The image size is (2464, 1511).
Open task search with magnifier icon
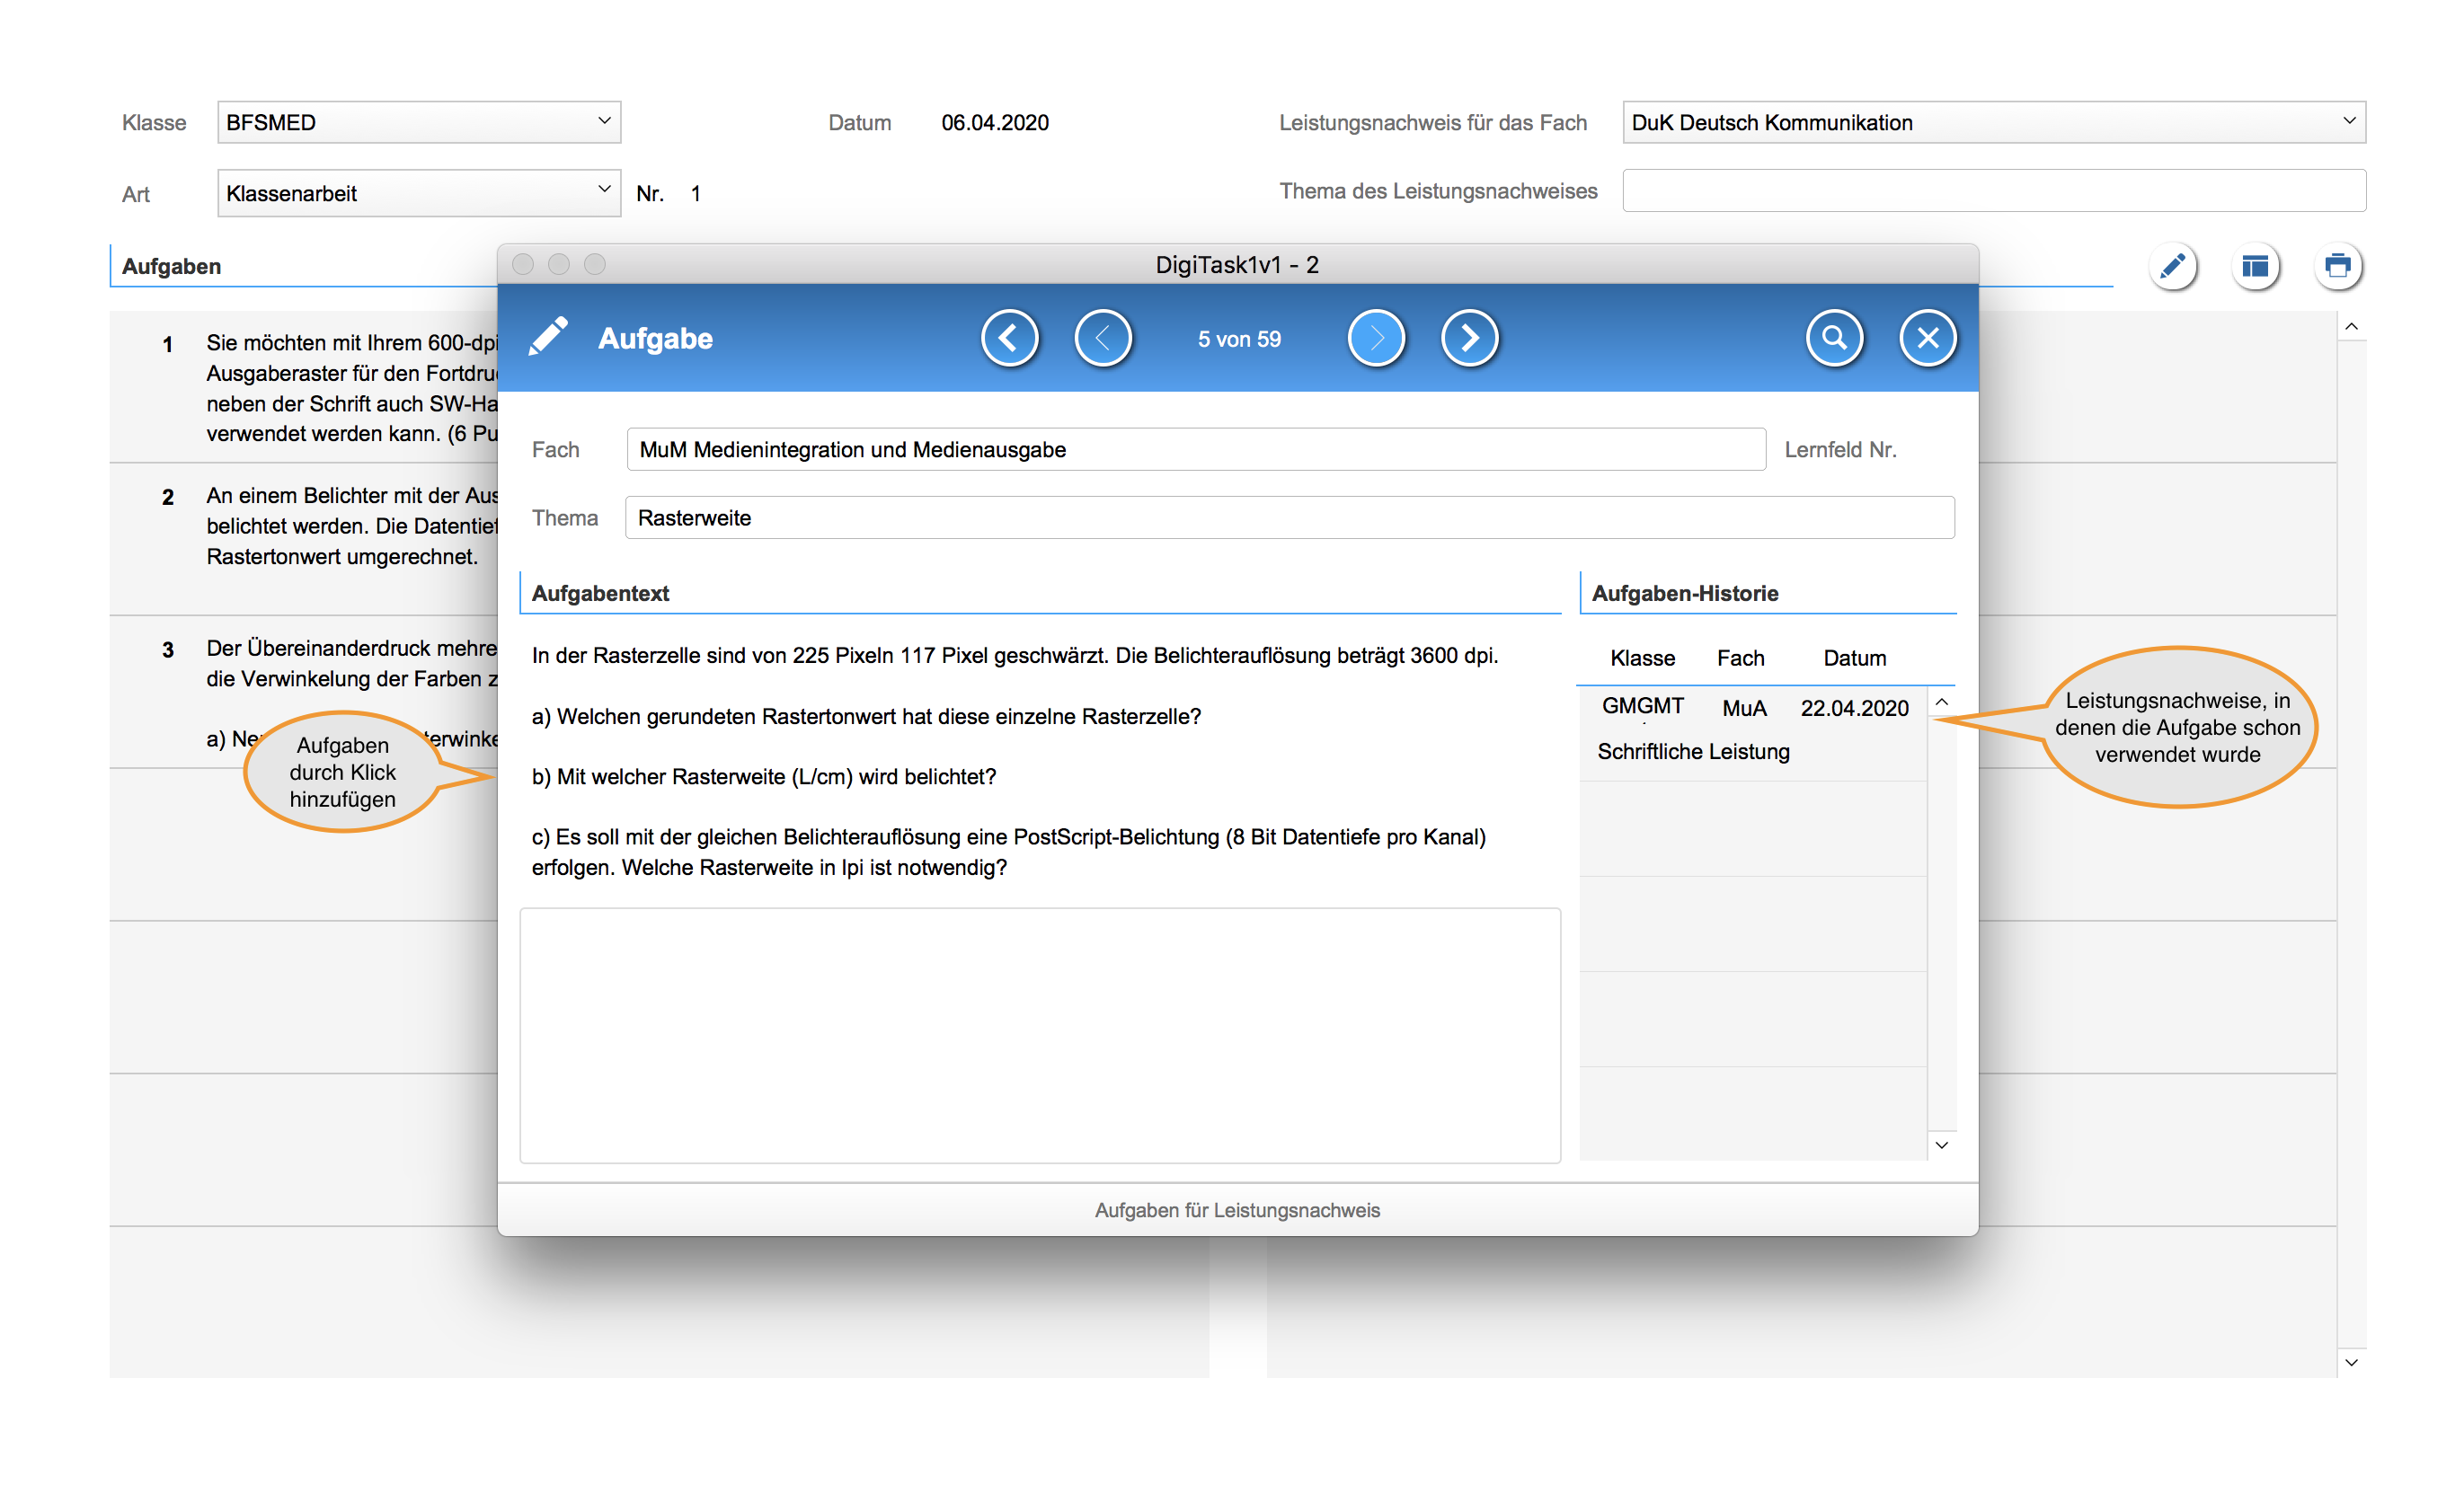(1834, 339)
